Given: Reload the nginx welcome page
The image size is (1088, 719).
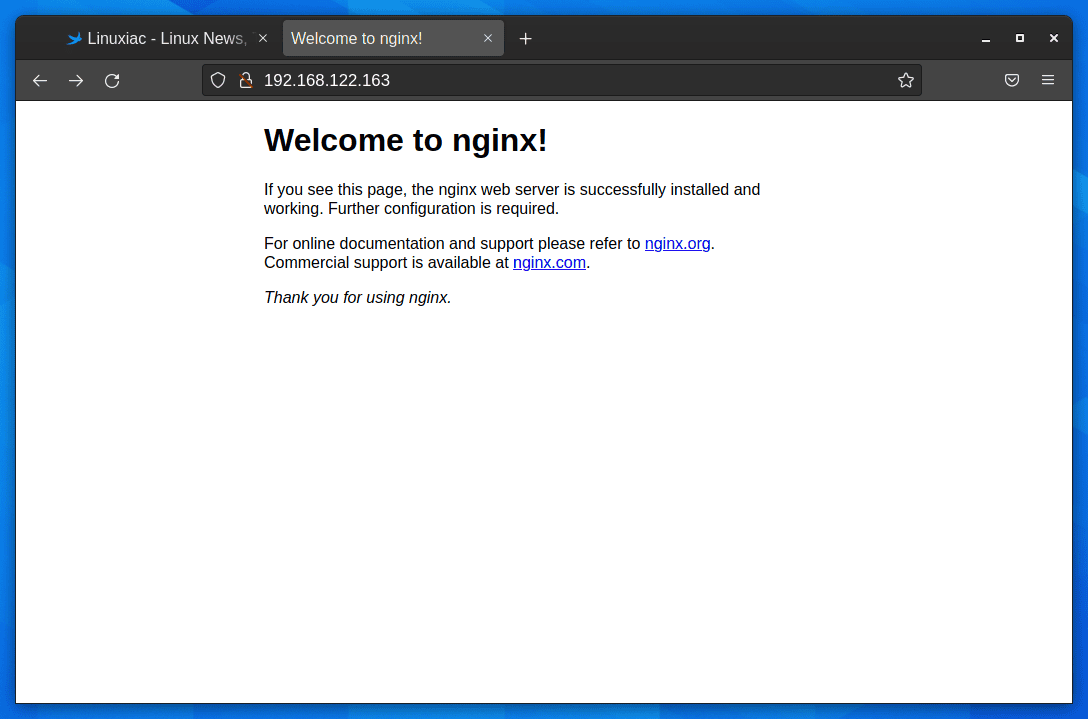Looking at the screenshot, I should [x=112, y=80].
